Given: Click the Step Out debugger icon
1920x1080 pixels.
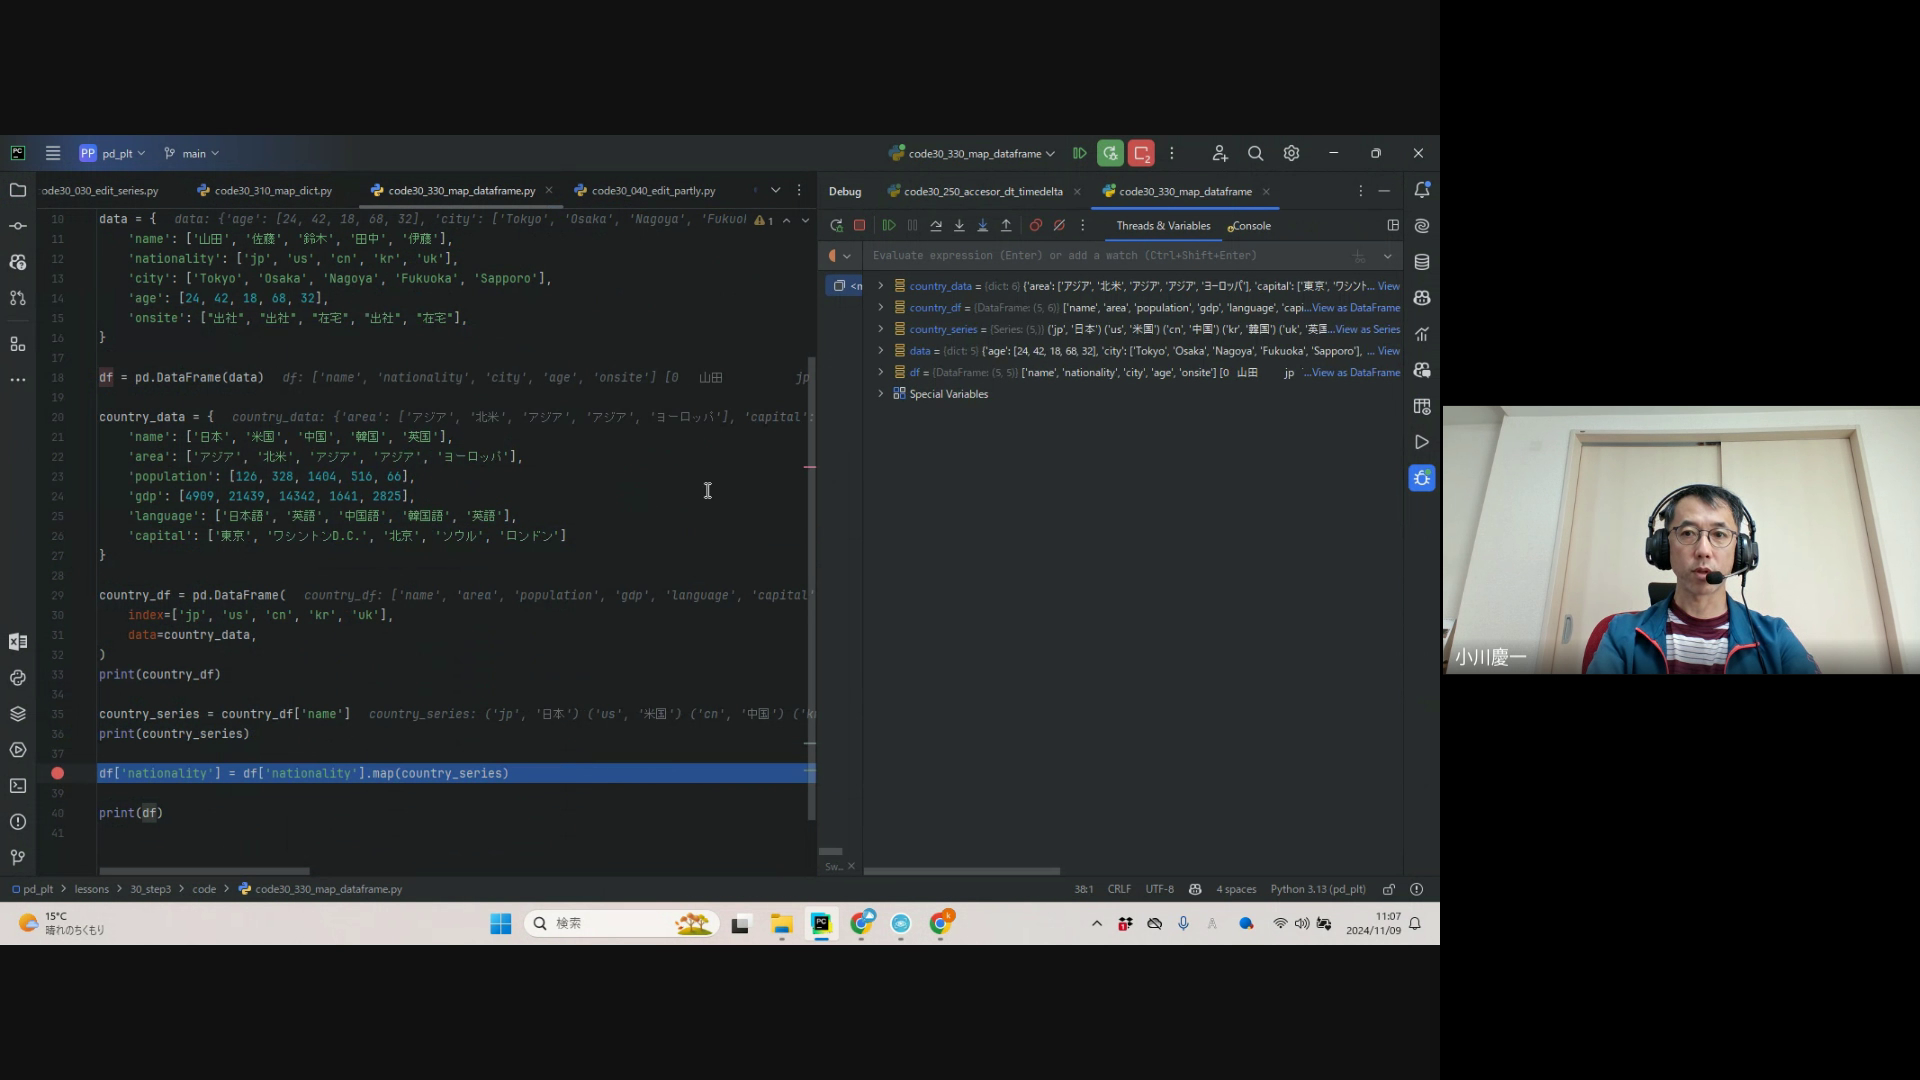Looking at the screenshot, I should 1006,226.
